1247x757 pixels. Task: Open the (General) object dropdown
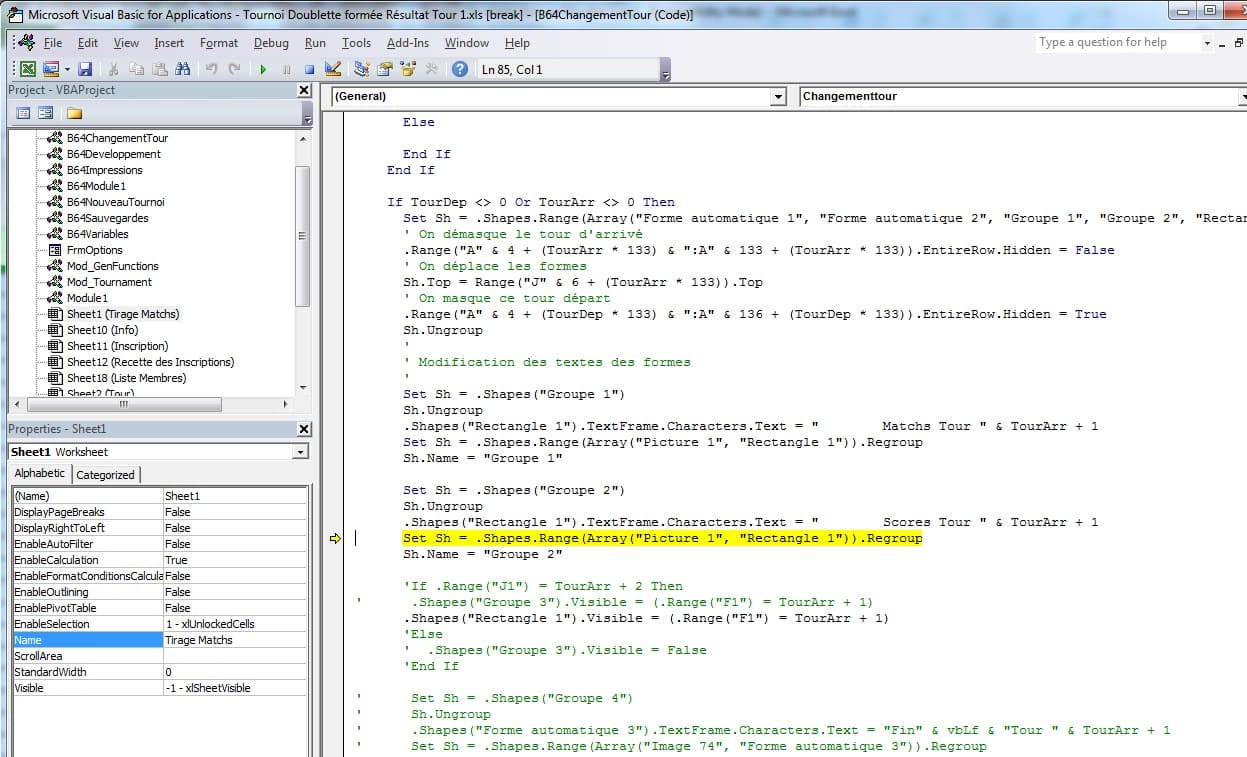pos(778,97)
